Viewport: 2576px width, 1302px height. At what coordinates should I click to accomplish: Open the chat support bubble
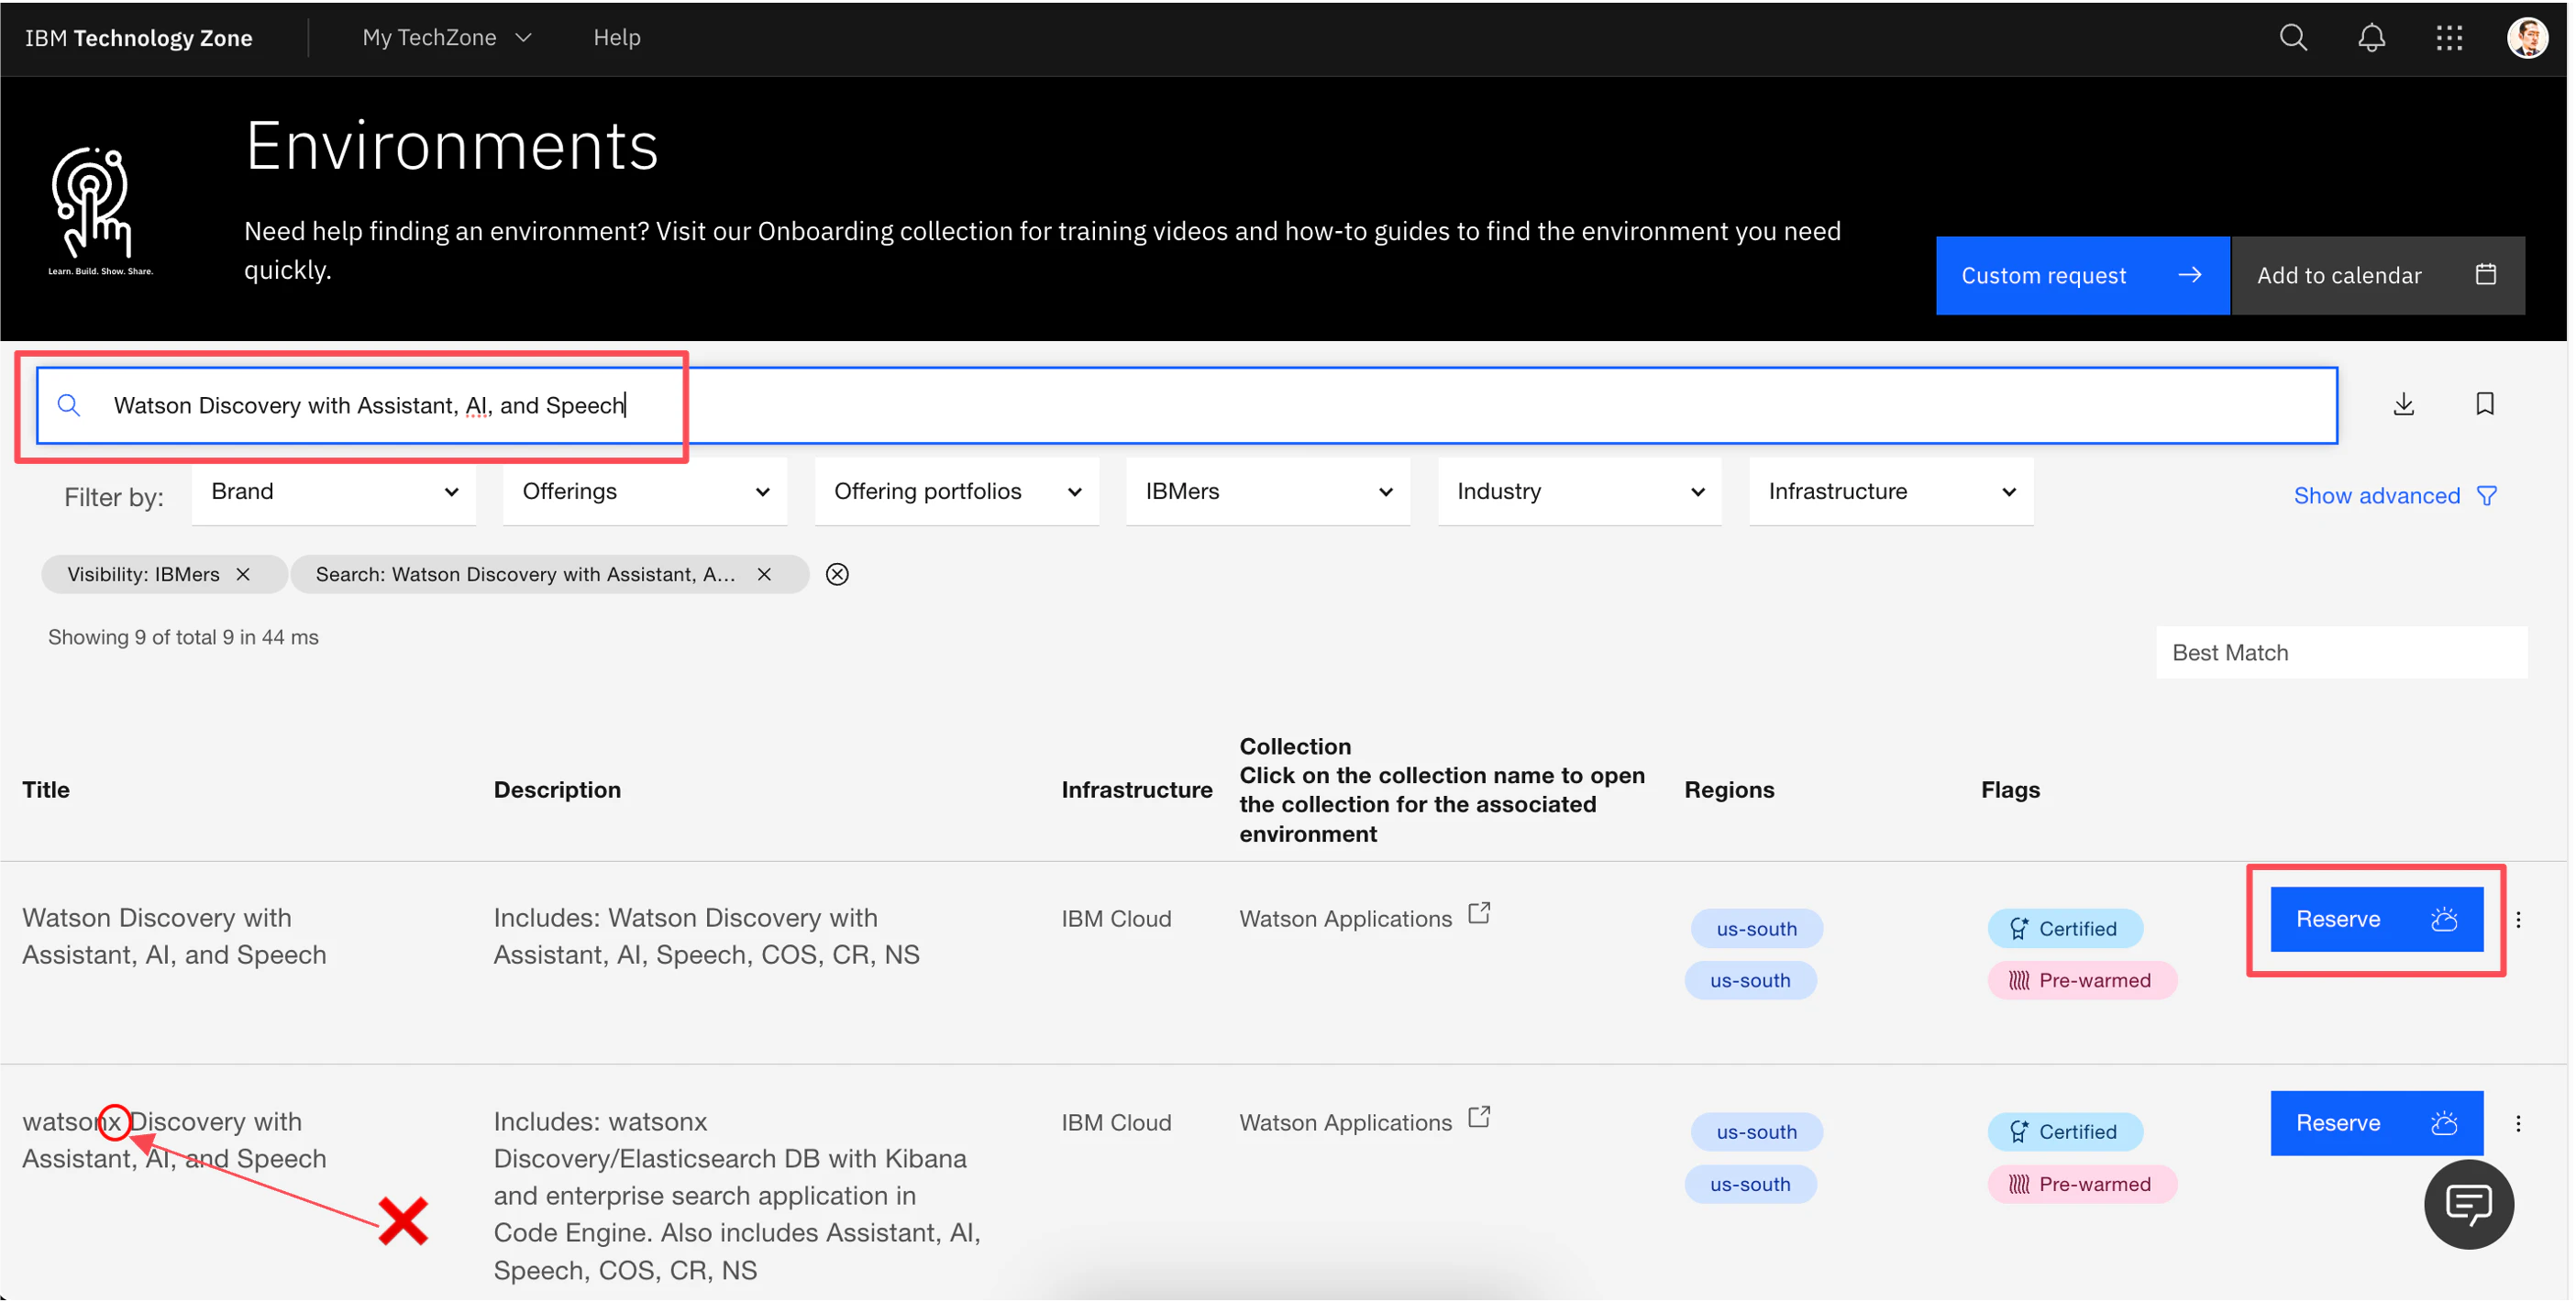2468,1204
